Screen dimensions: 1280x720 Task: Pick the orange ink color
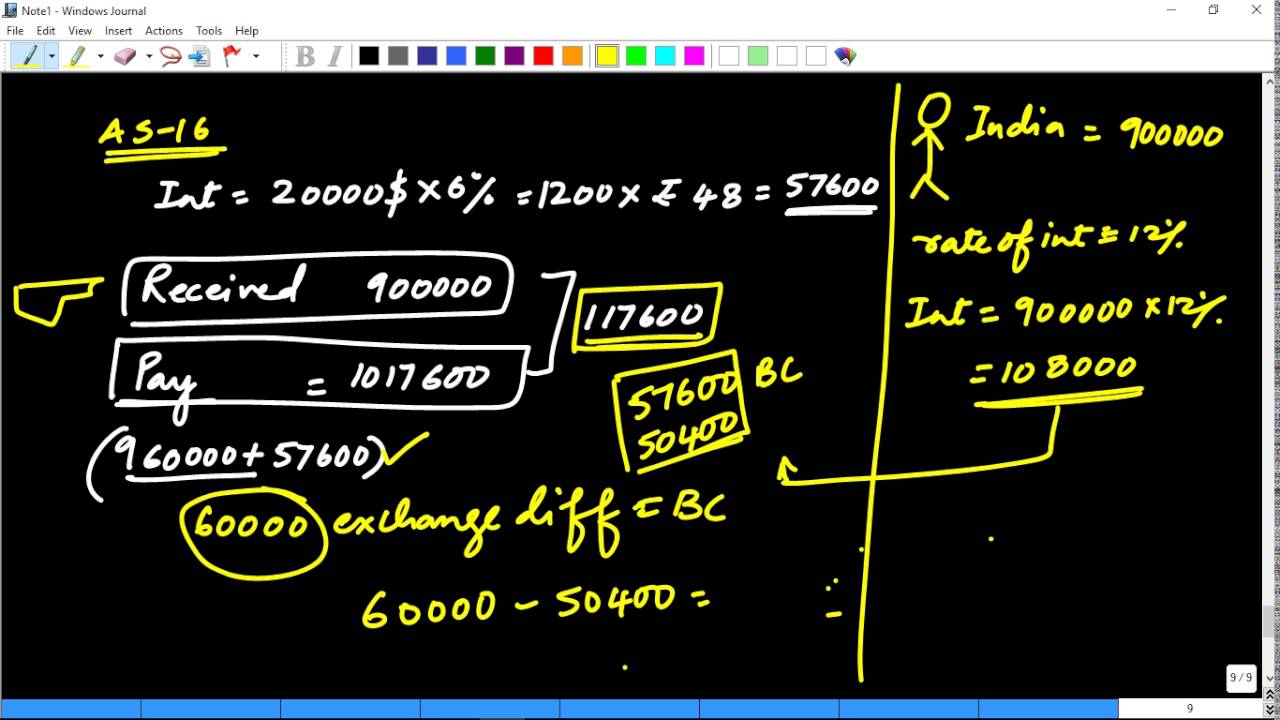572,56
